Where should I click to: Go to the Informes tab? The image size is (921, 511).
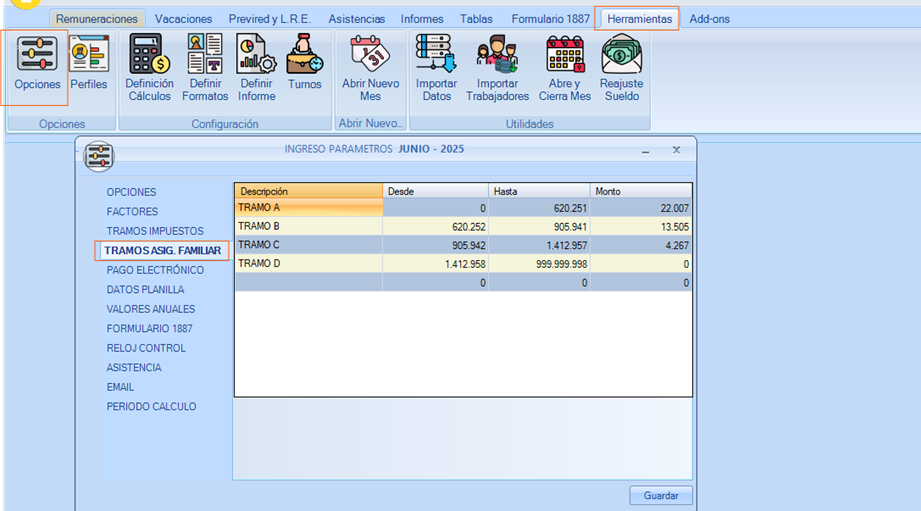click(x=422, y=19)
